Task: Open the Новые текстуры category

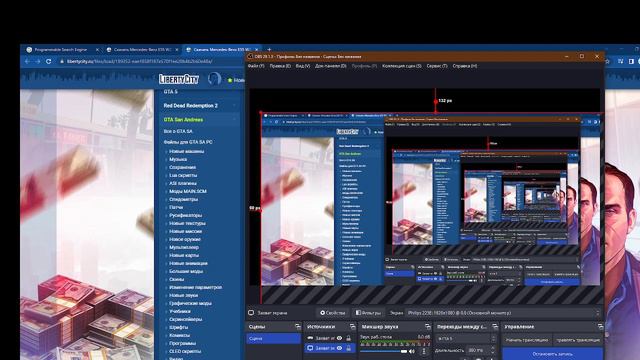Action: tap(187, 223)
